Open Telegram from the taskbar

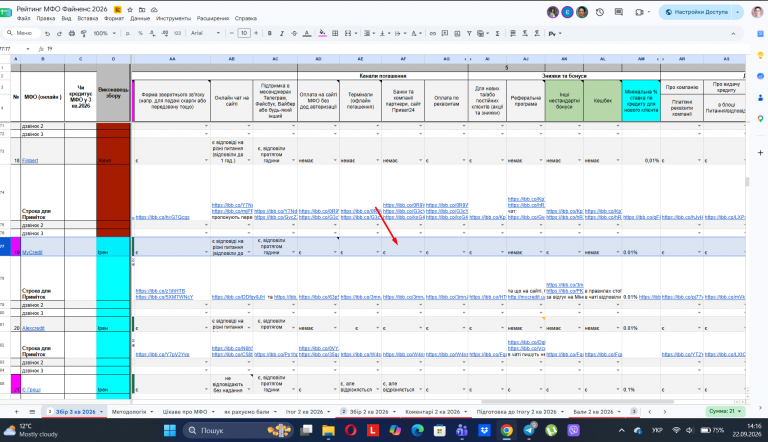[529, 430]
